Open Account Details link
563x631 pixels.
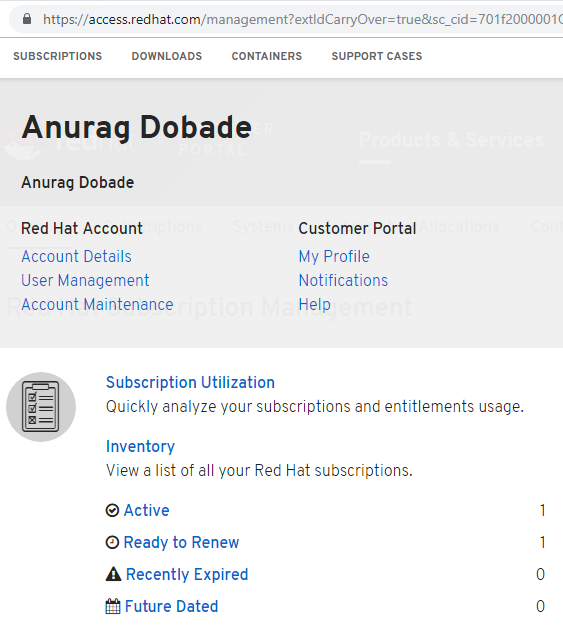click(76, 256)
